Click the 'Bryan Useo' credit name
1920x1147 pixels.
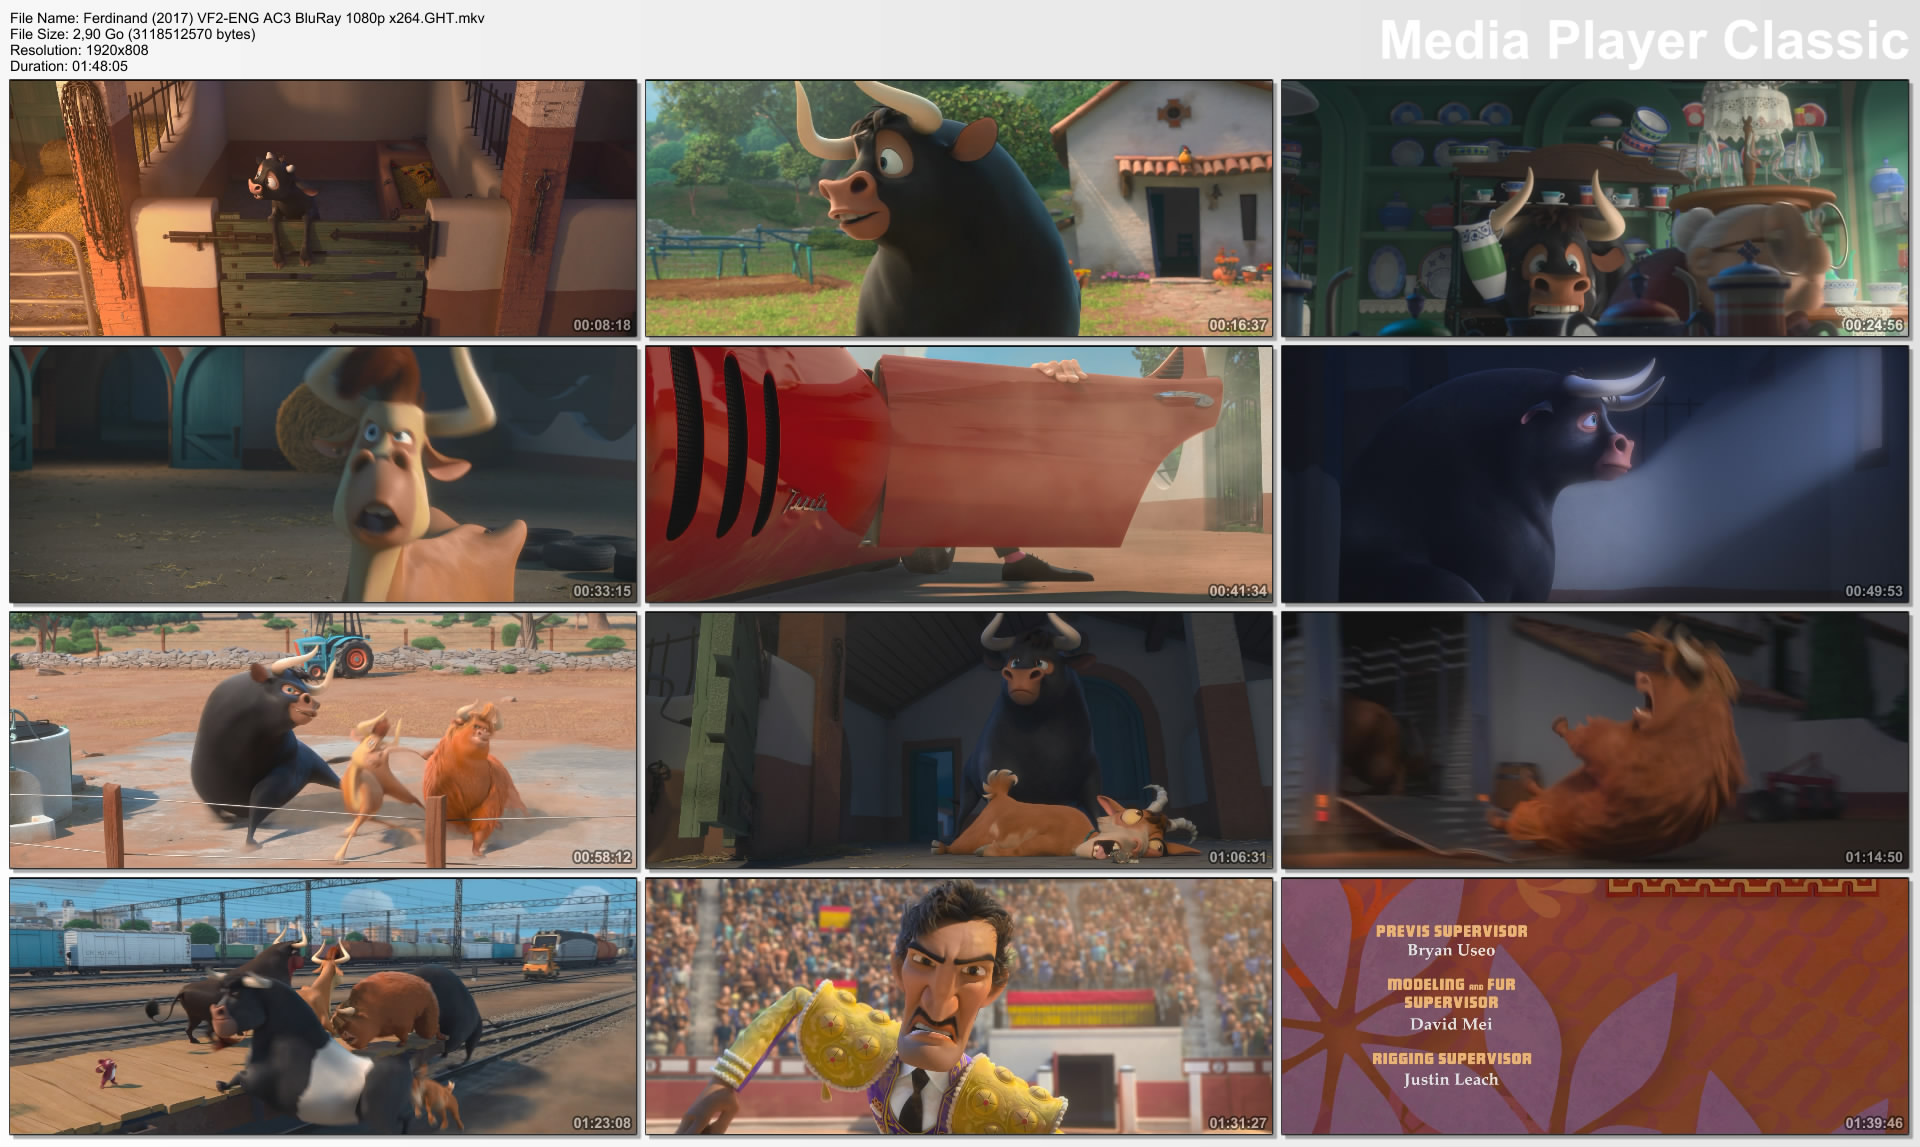(x=1451, y=950)
